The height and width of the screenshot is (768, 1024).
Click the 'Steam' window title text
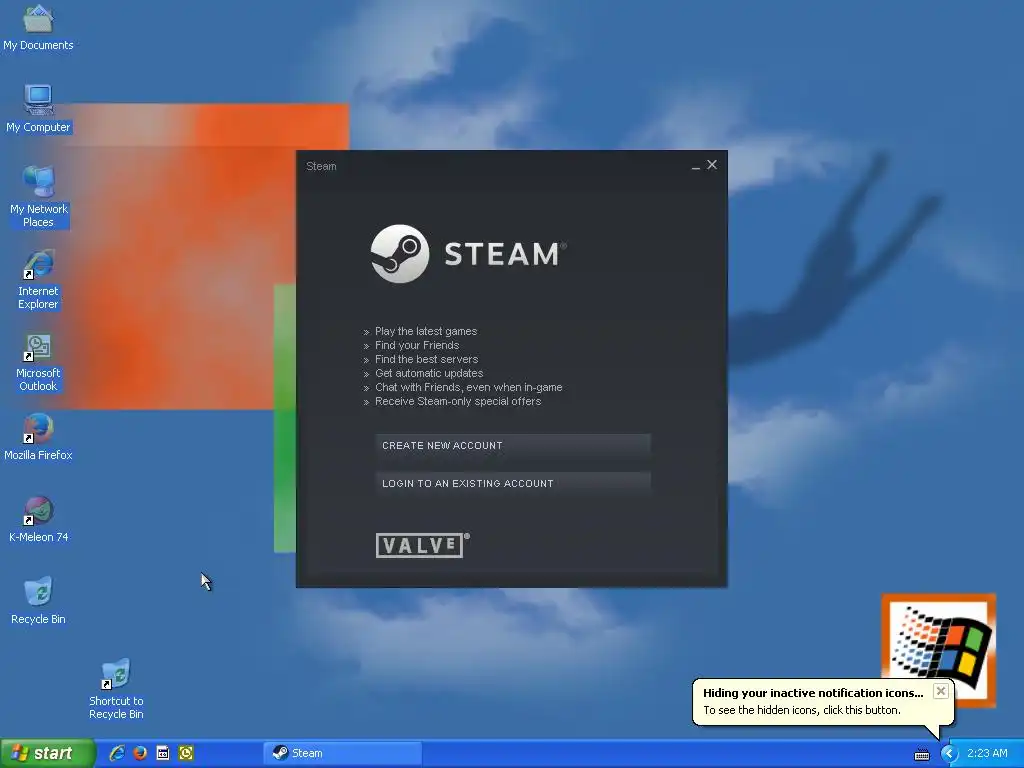321,166
